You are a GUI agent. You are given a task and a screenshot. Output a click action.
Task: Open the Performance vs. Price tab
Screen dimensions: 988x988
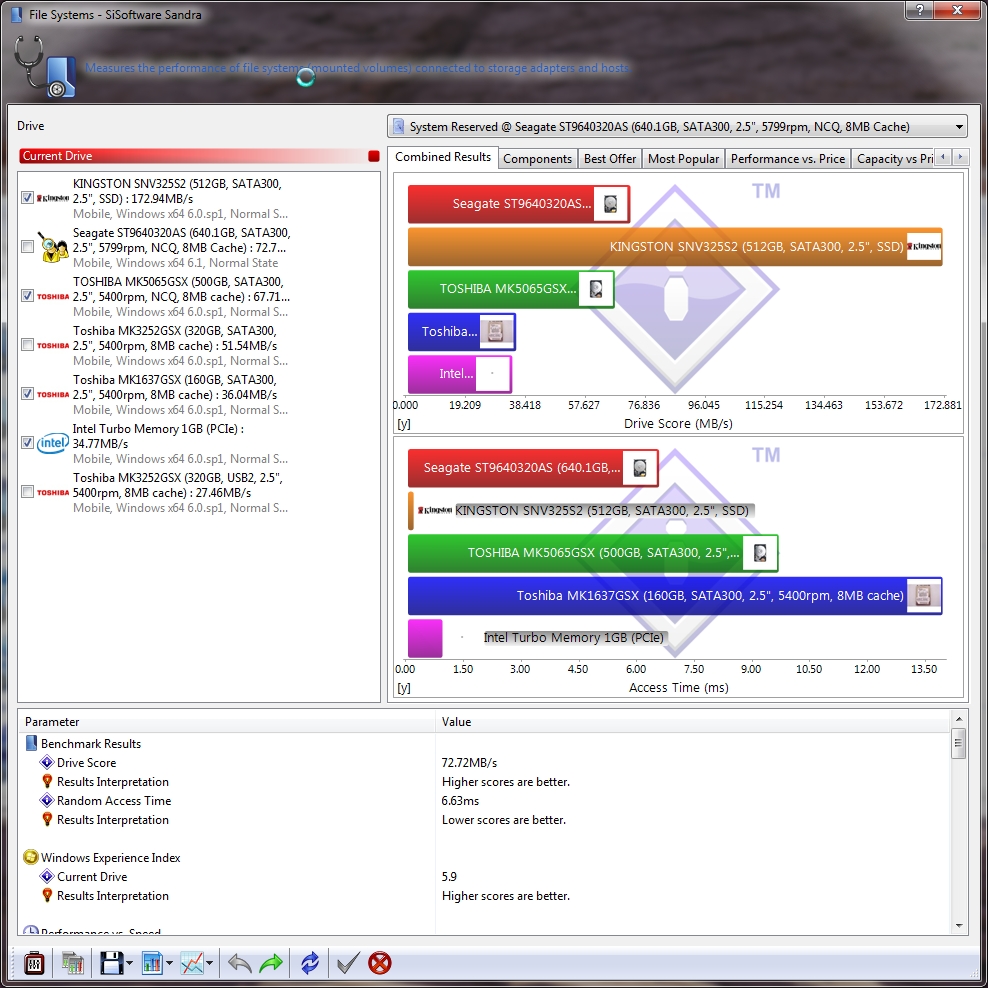pos(788,159)
